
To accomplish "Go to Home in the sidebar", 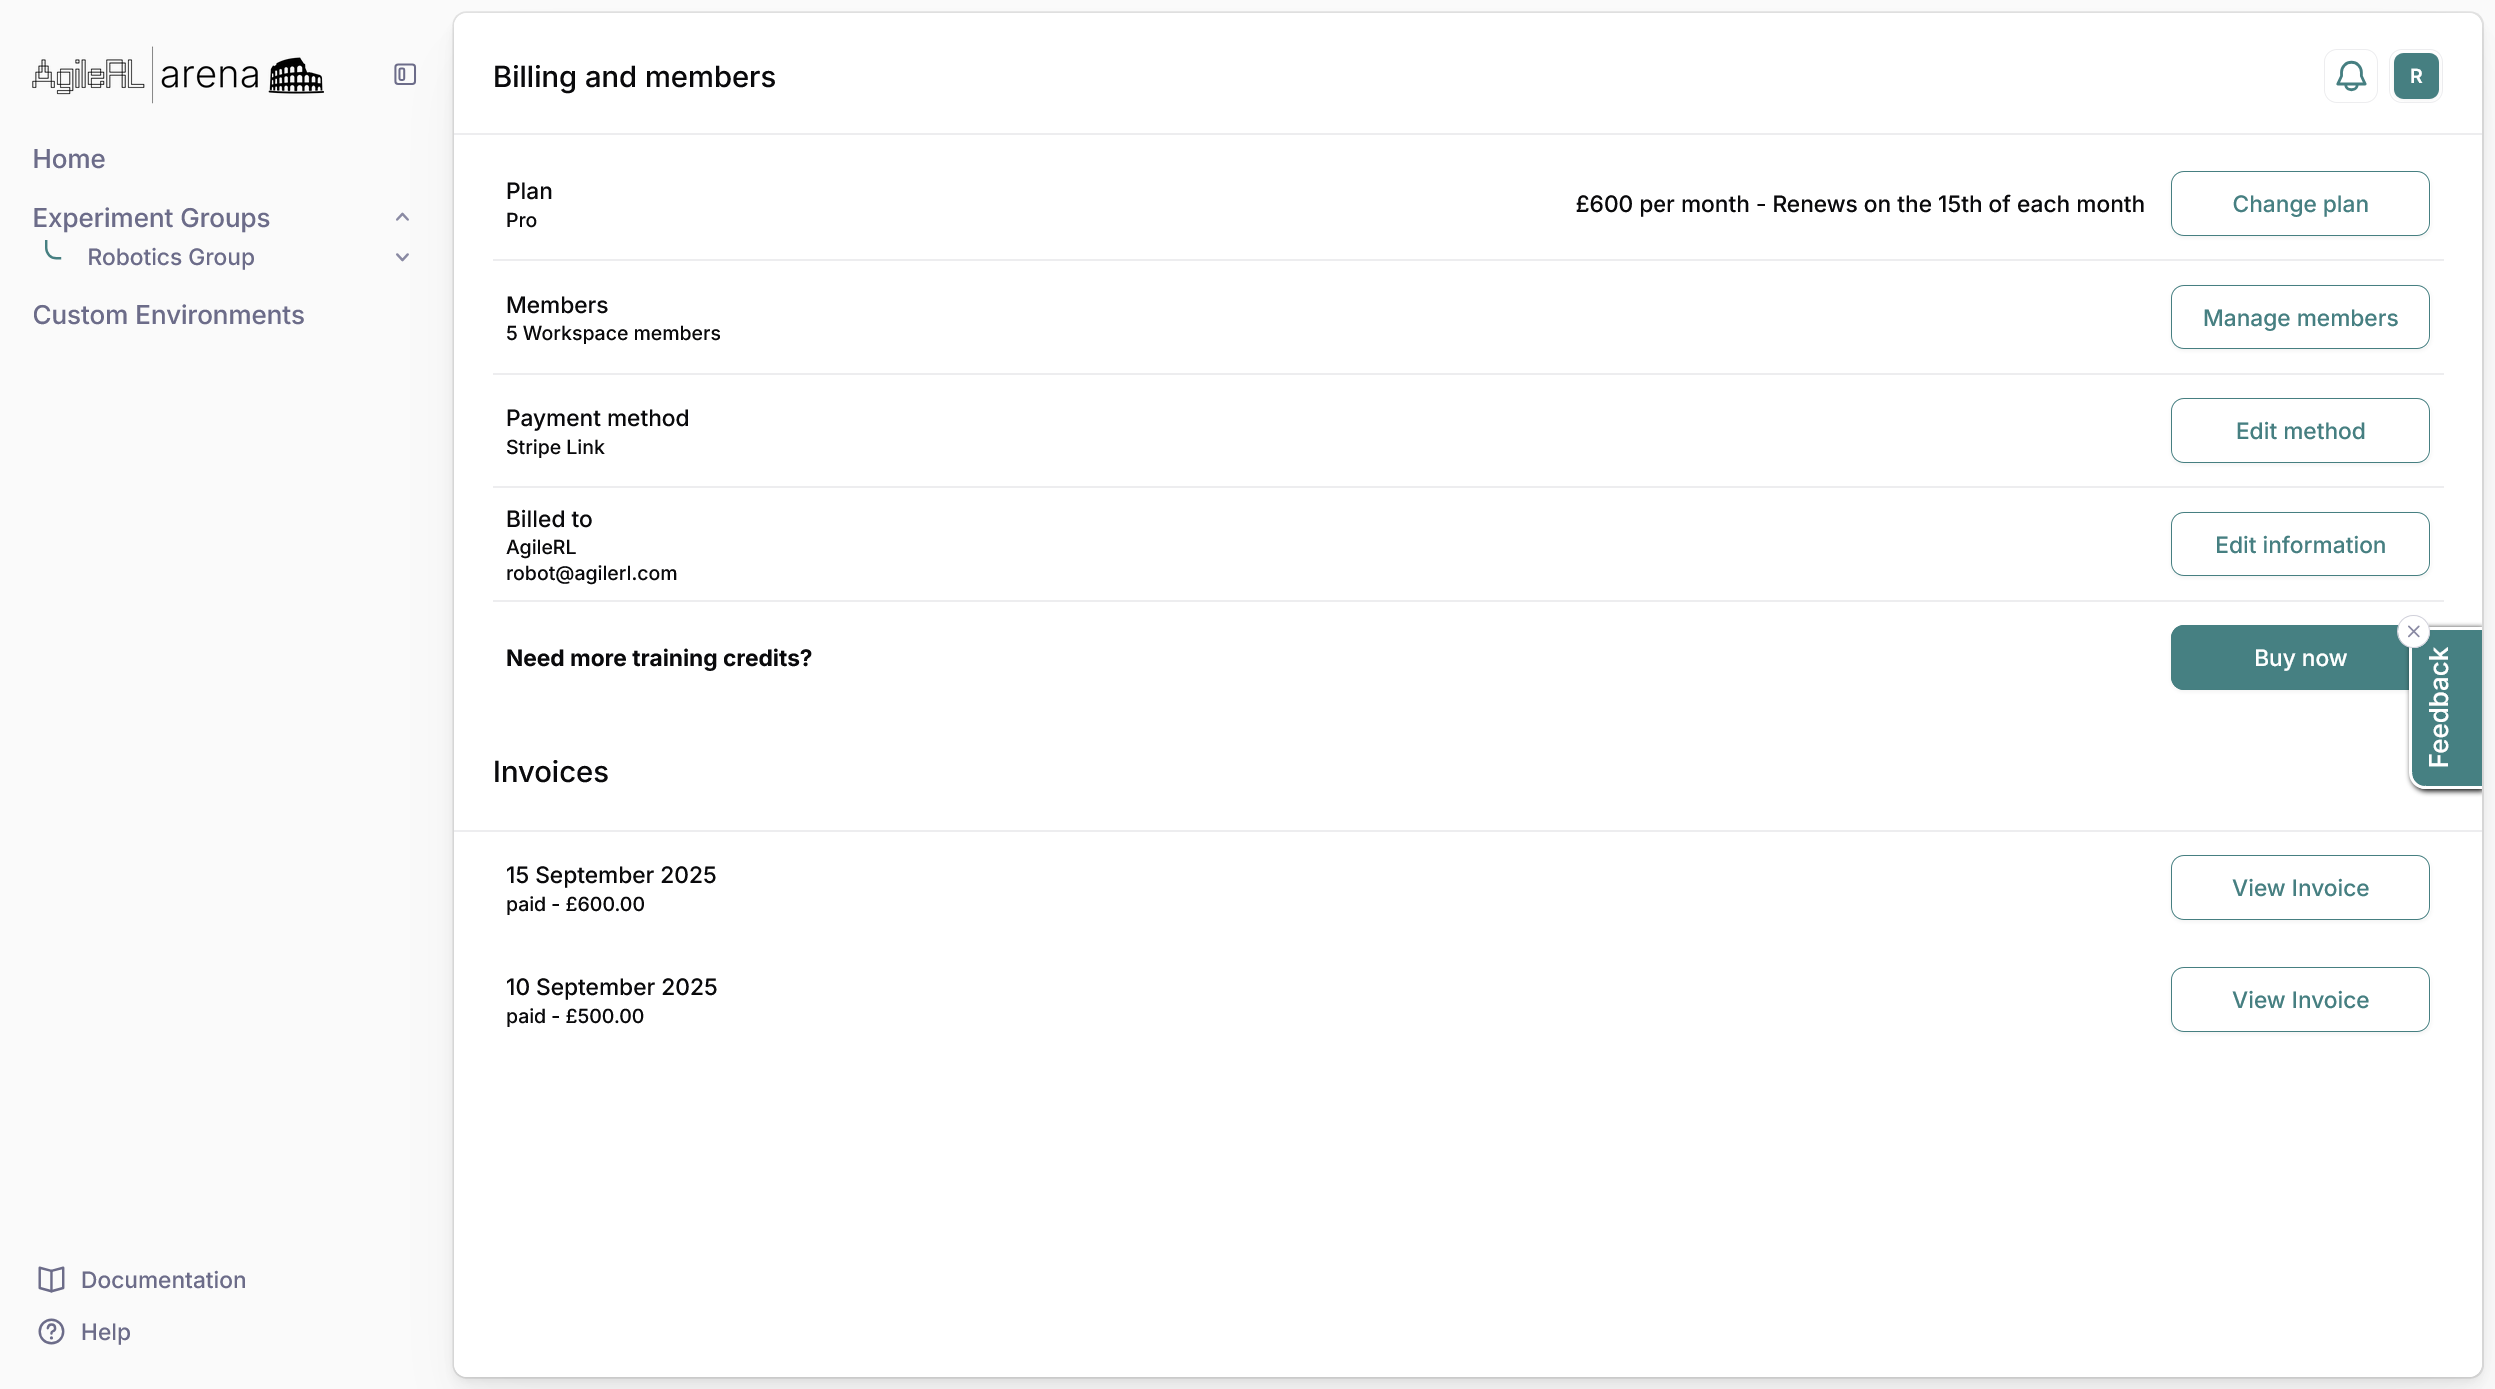I will [68, 158].
